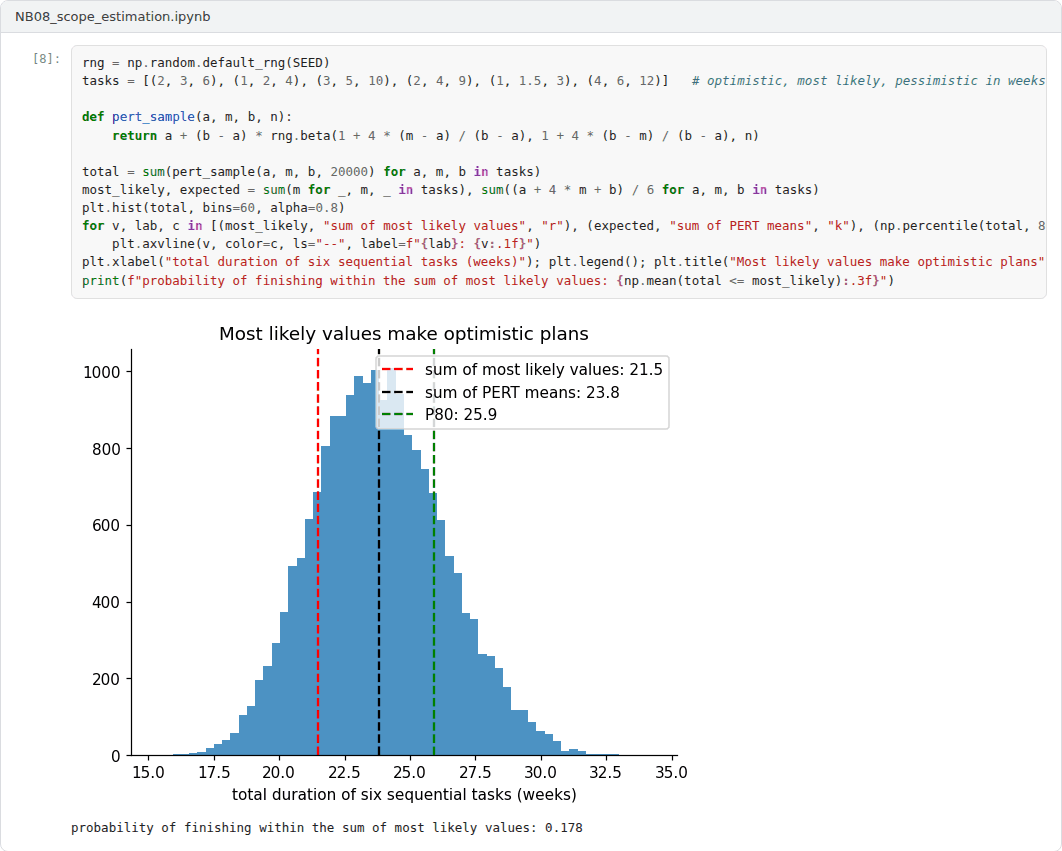The image size is (1062, 851).
Task: Click the x-axis tick label 30.0
Action: (x=540, y=772)
